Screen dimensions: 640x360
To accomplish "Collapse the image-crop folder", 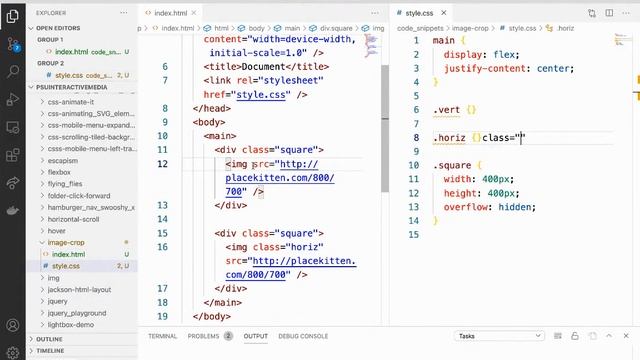I will (x=66, y=242).
